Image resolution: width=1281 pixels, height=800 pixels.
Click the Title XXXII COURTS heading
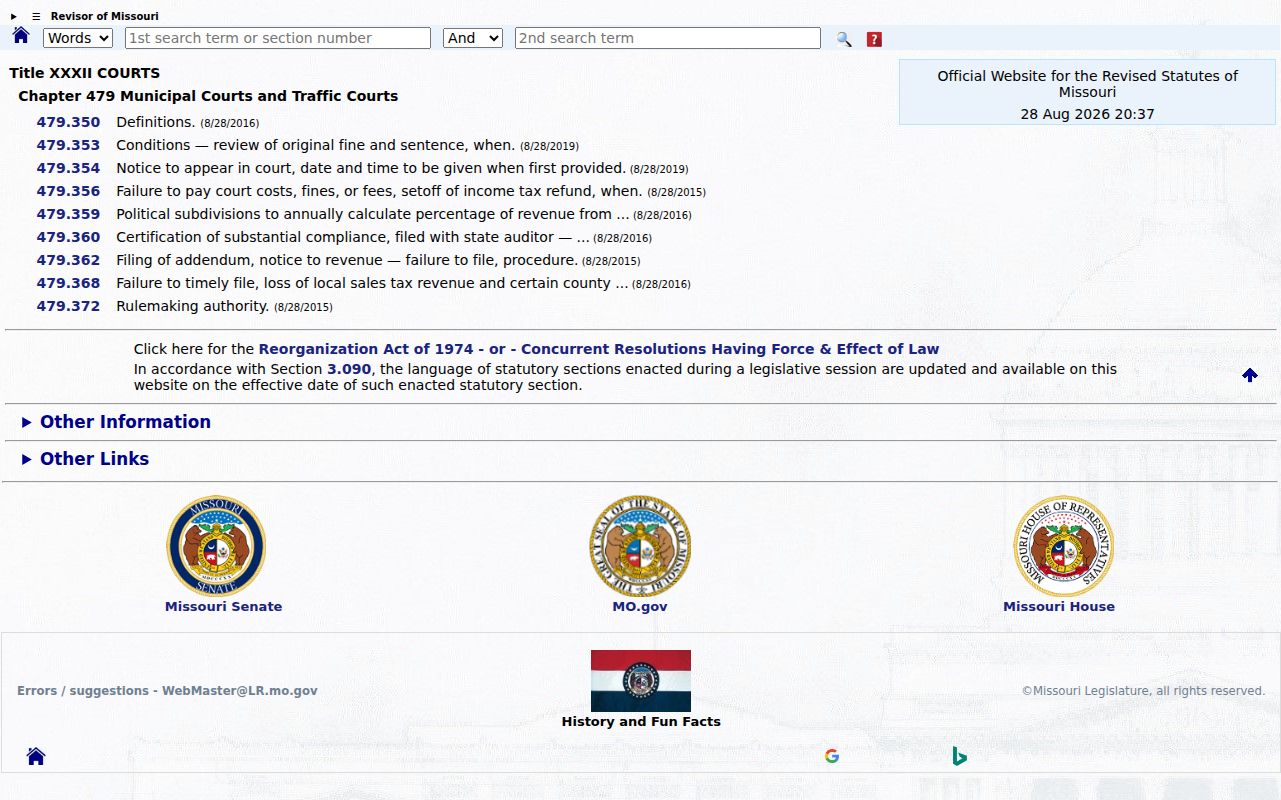coord(85,73)
